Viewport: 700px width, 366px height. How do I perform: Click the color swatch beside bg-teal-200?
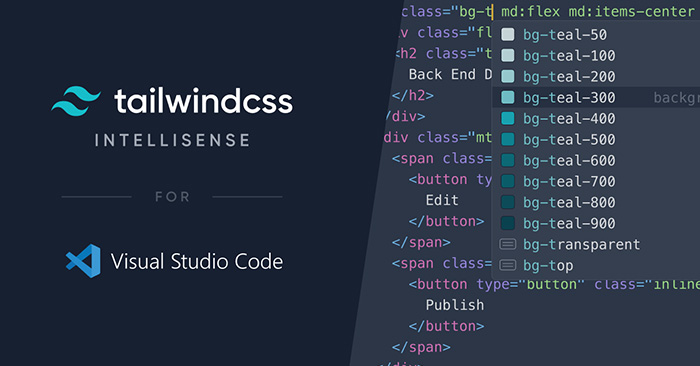pyautogui.click(x=508, y=76)
